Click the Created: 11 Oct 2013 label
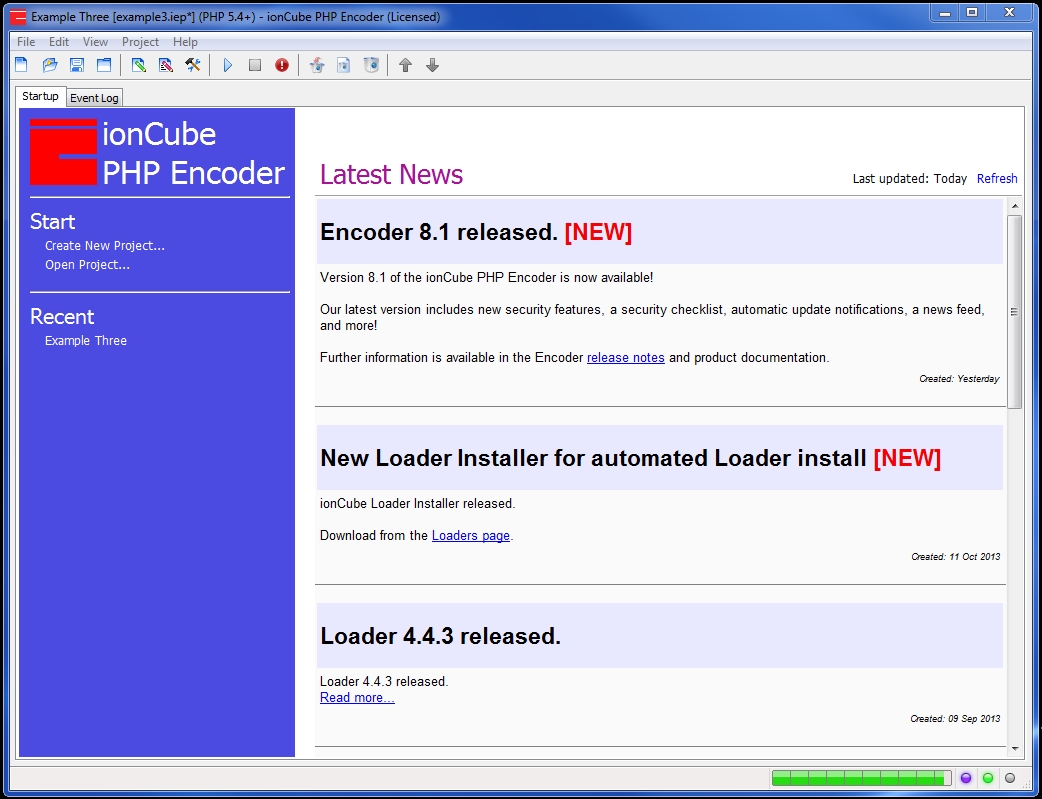Screen dimensions: 1042x799 (956, 557)
